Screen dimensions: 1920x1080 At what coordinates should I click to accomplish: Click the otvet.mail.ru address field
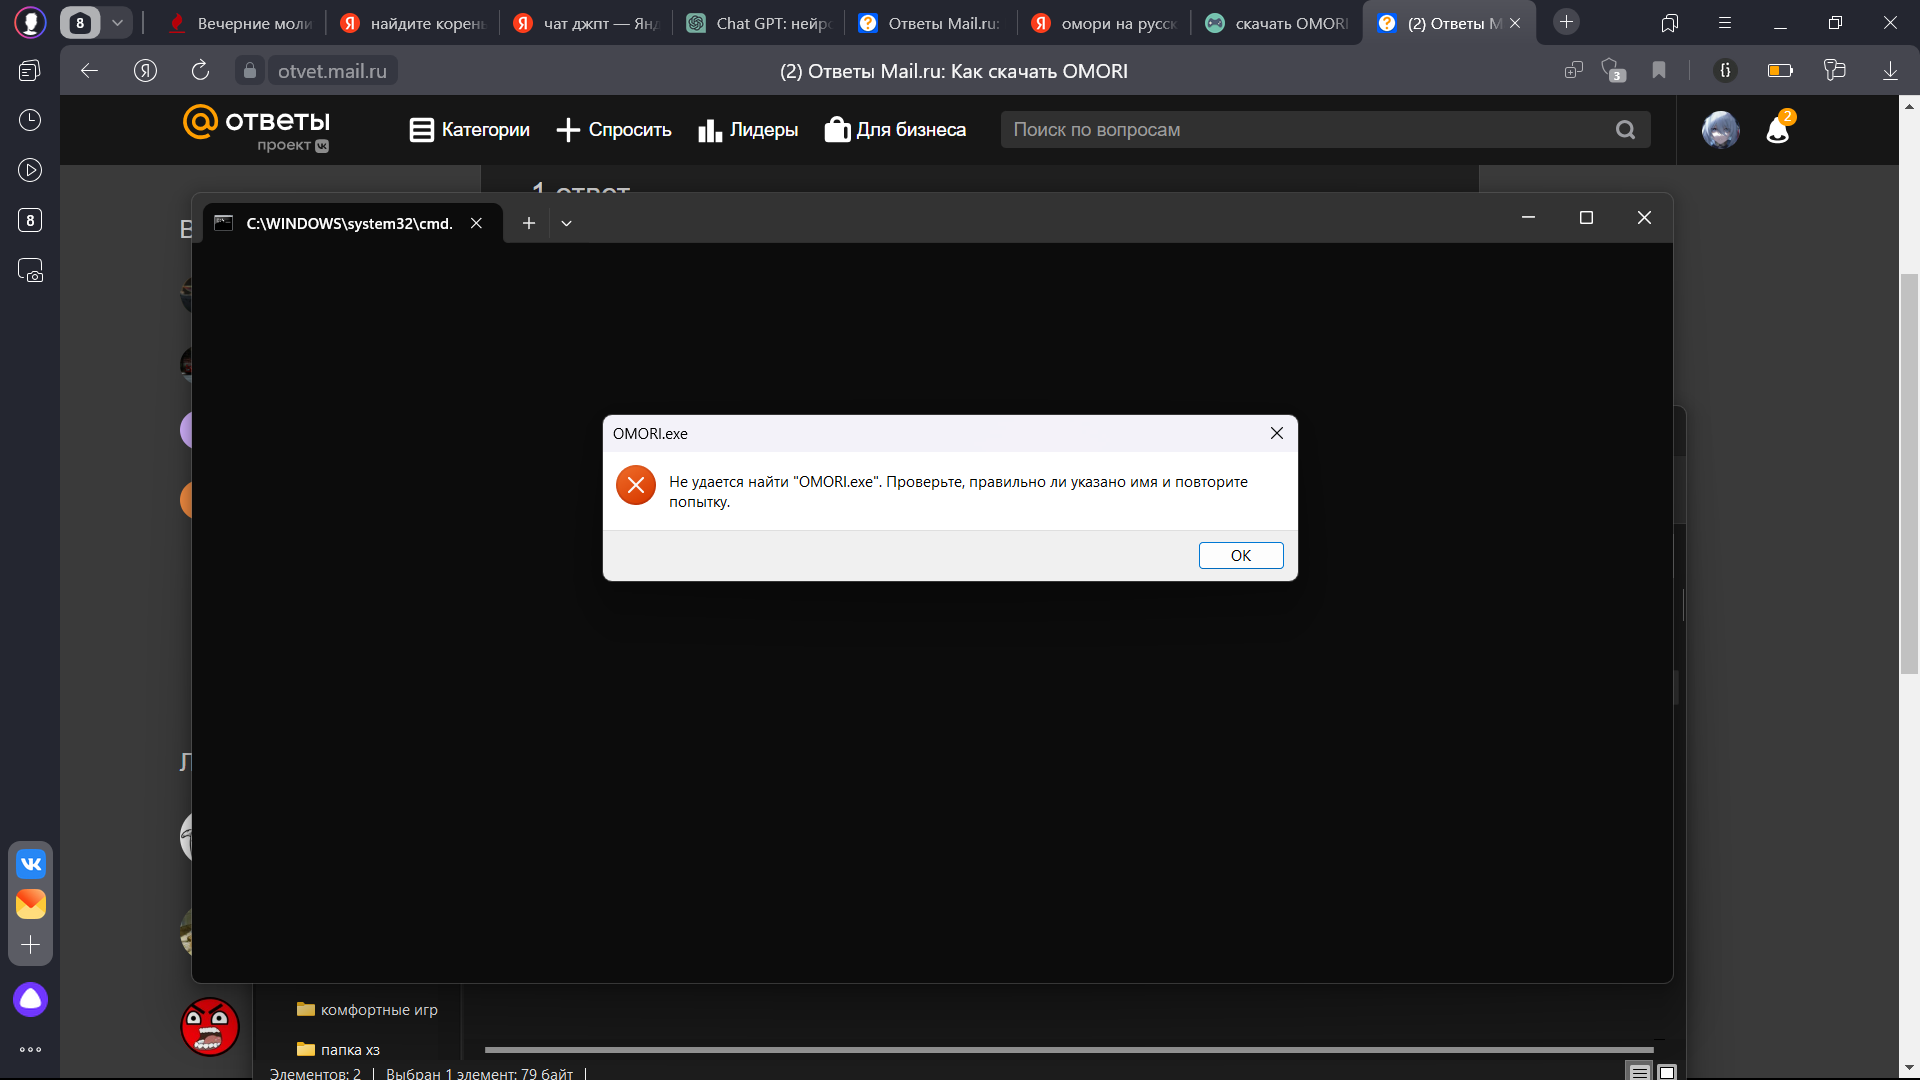[x=332, y=71]
